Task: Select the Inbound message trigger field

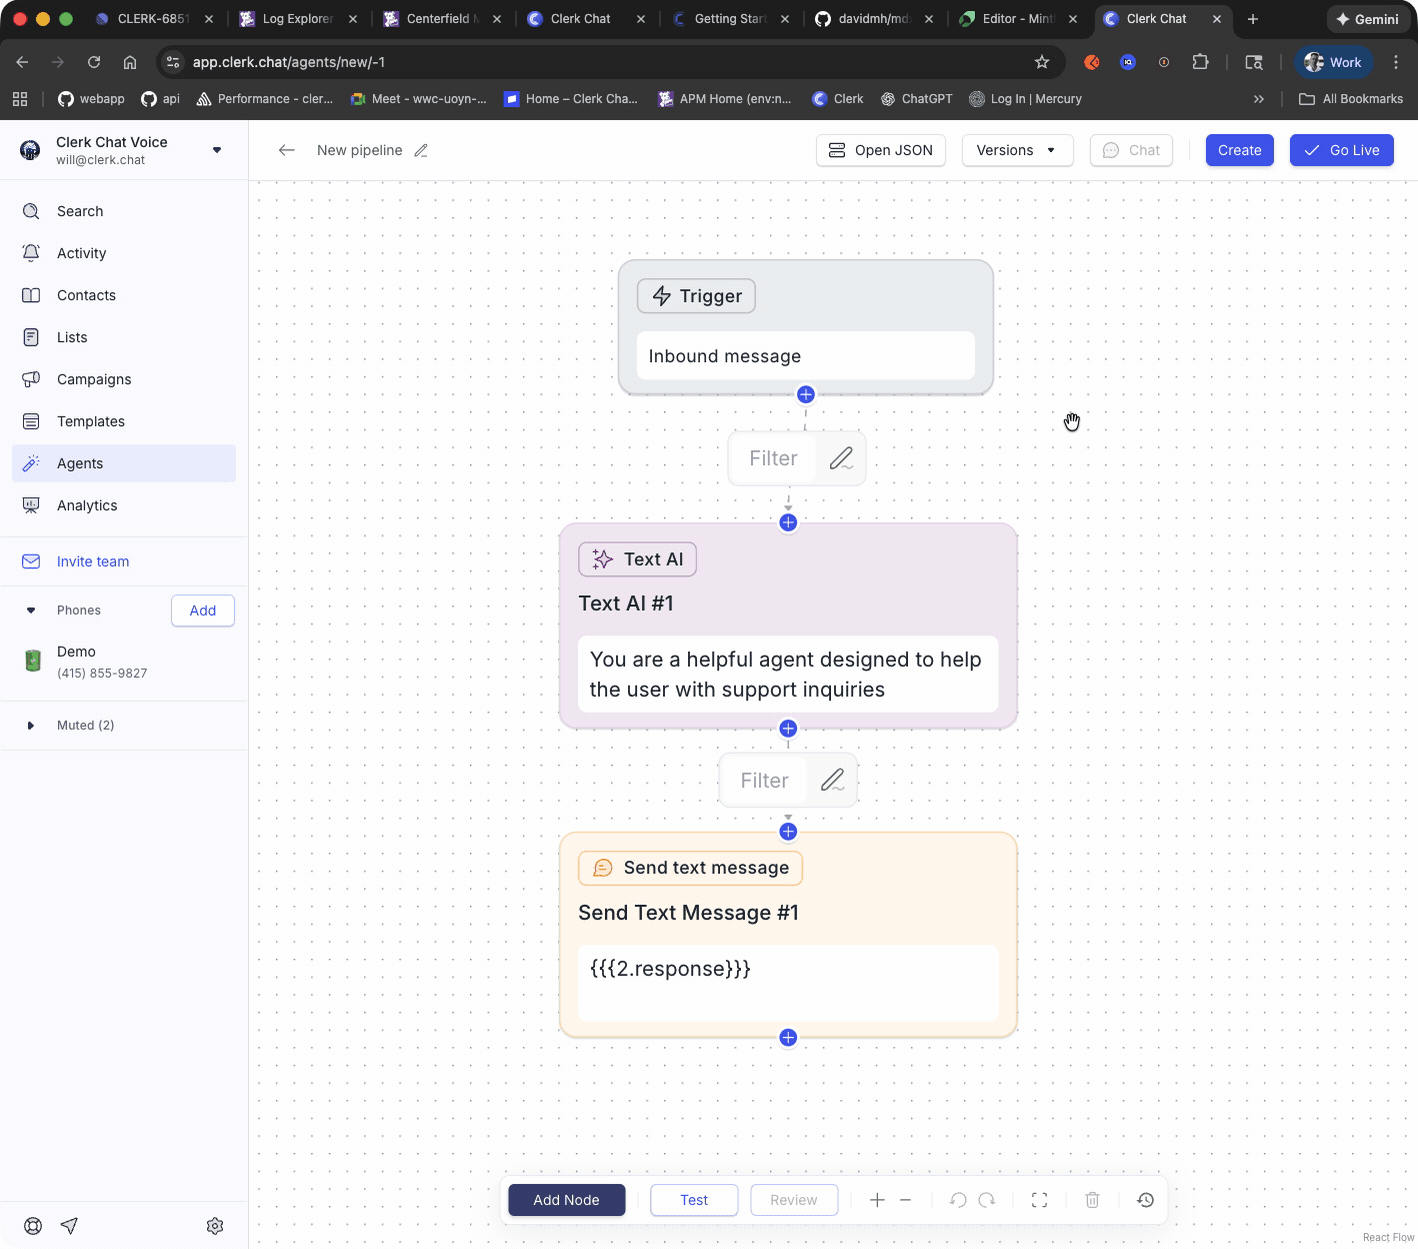Action: [x=806, y=356]
